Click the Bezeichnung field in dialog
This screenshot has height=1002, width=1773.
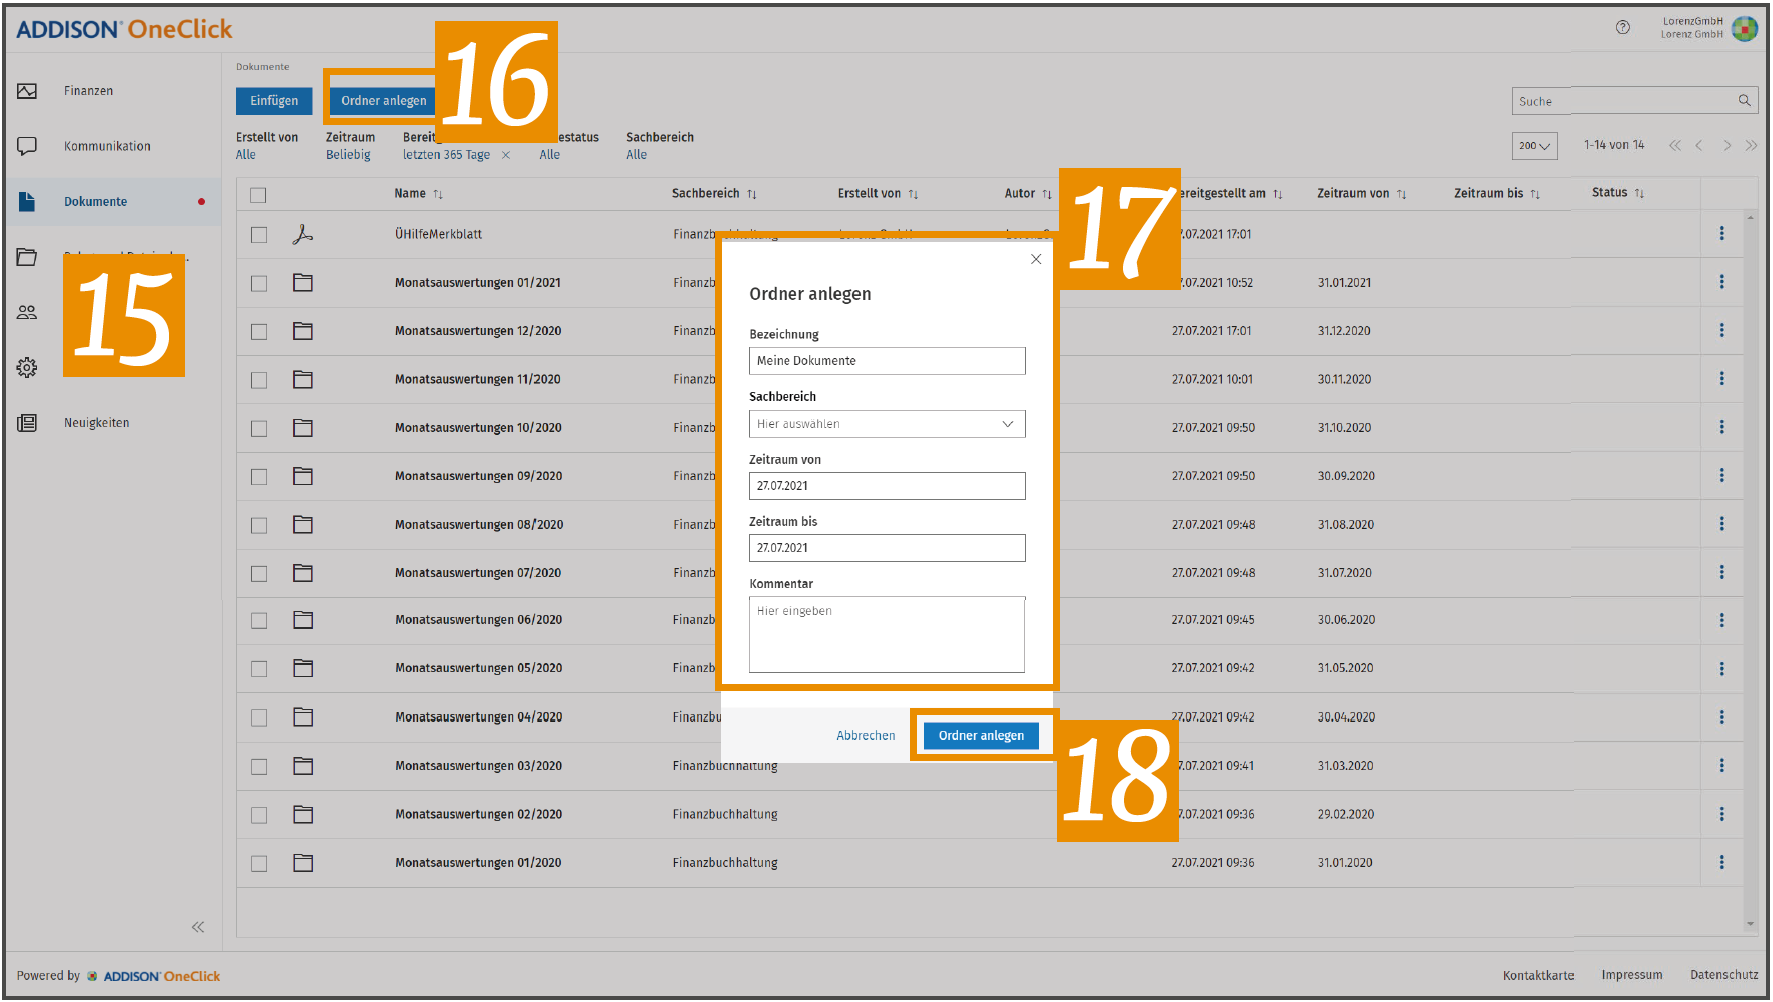[887, 361]
